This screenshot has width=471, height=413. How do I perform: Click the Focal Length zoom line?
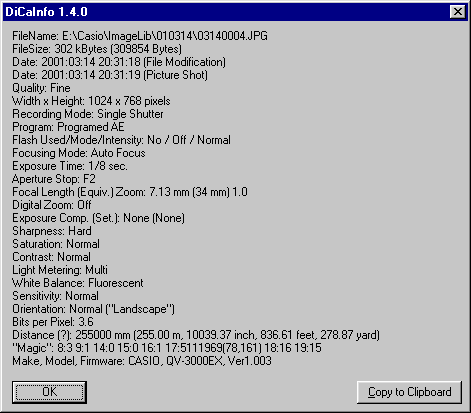tap(130, 192)
